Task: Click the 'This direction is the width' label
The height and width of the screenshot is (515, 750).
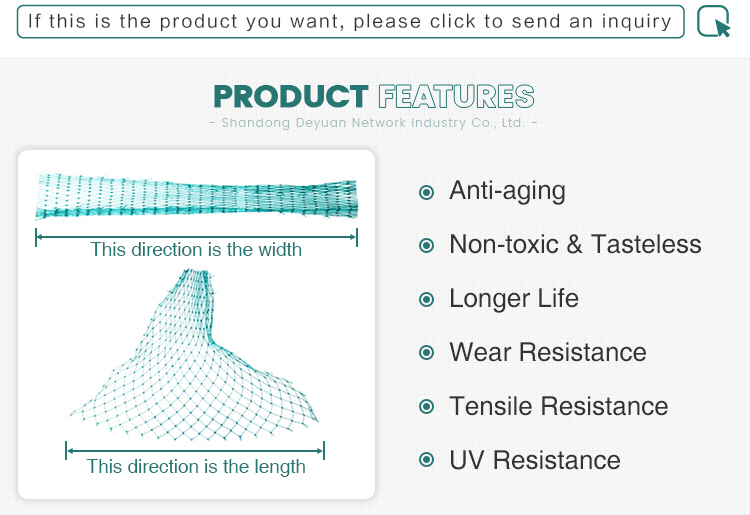Action: pyautogui.click(x=196, y=250)
